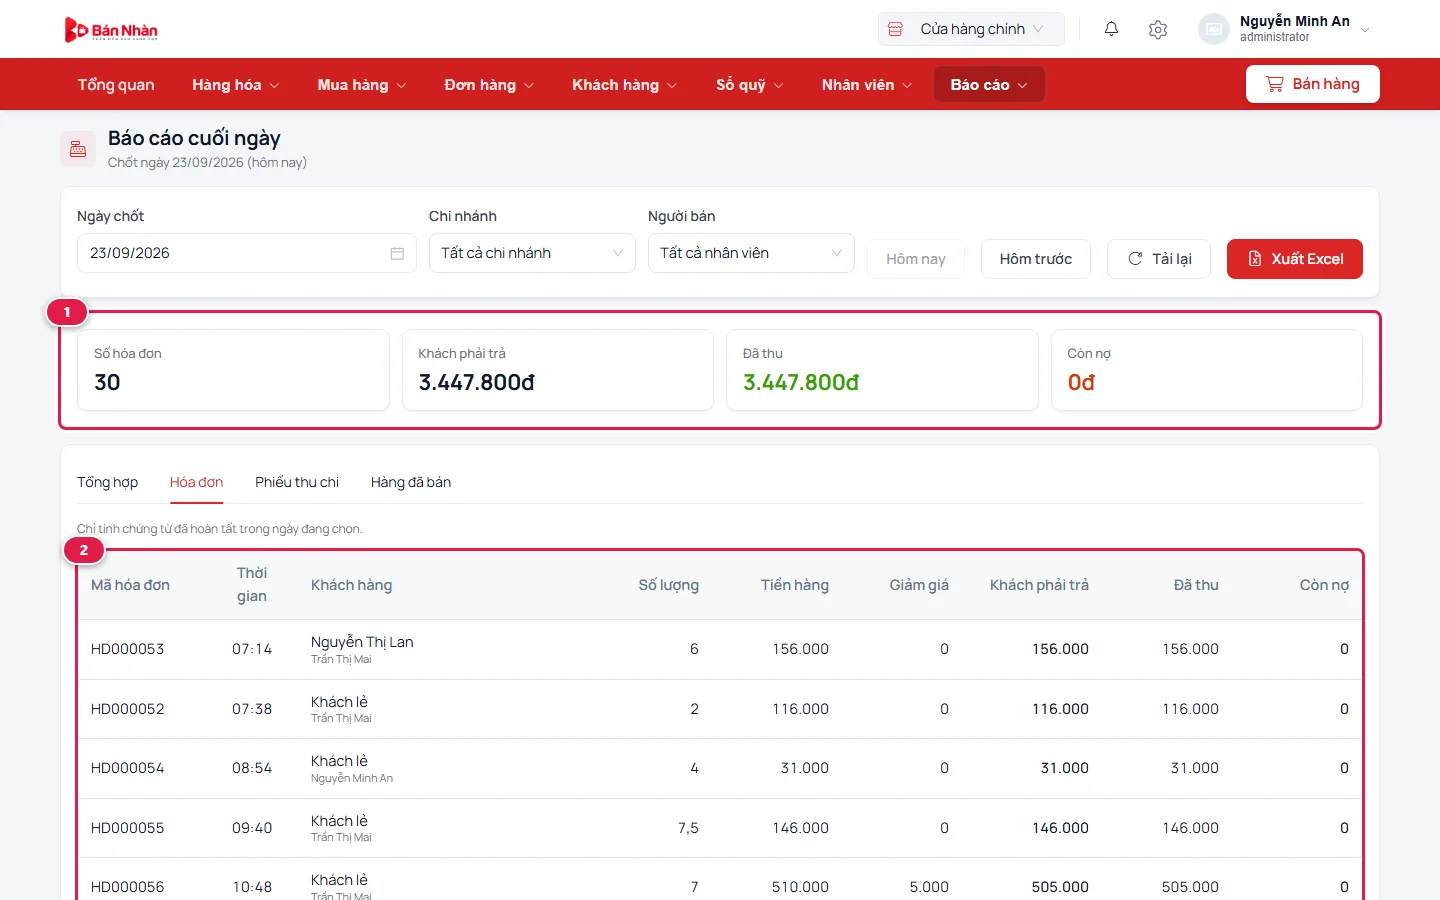Click invoice code HD000052
Image resolution: width=1440 pixels, height=900 pixels.
127,709
